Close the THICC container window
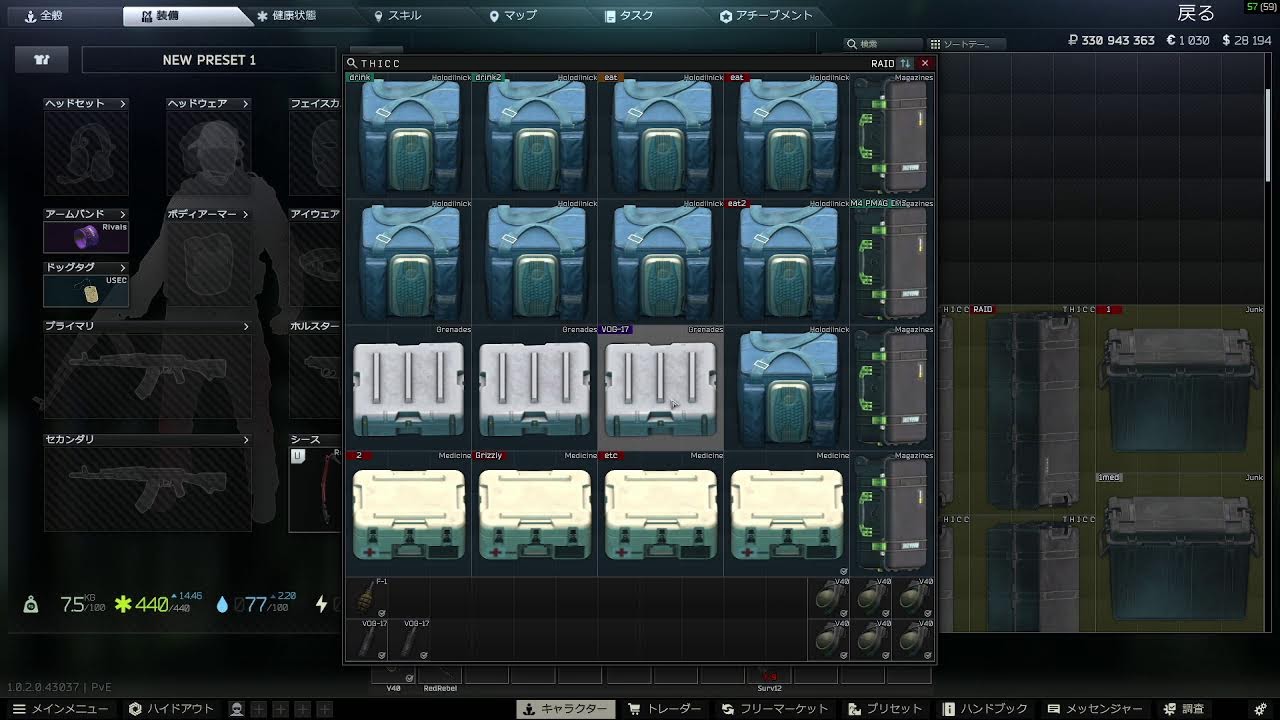 (925, 63)
